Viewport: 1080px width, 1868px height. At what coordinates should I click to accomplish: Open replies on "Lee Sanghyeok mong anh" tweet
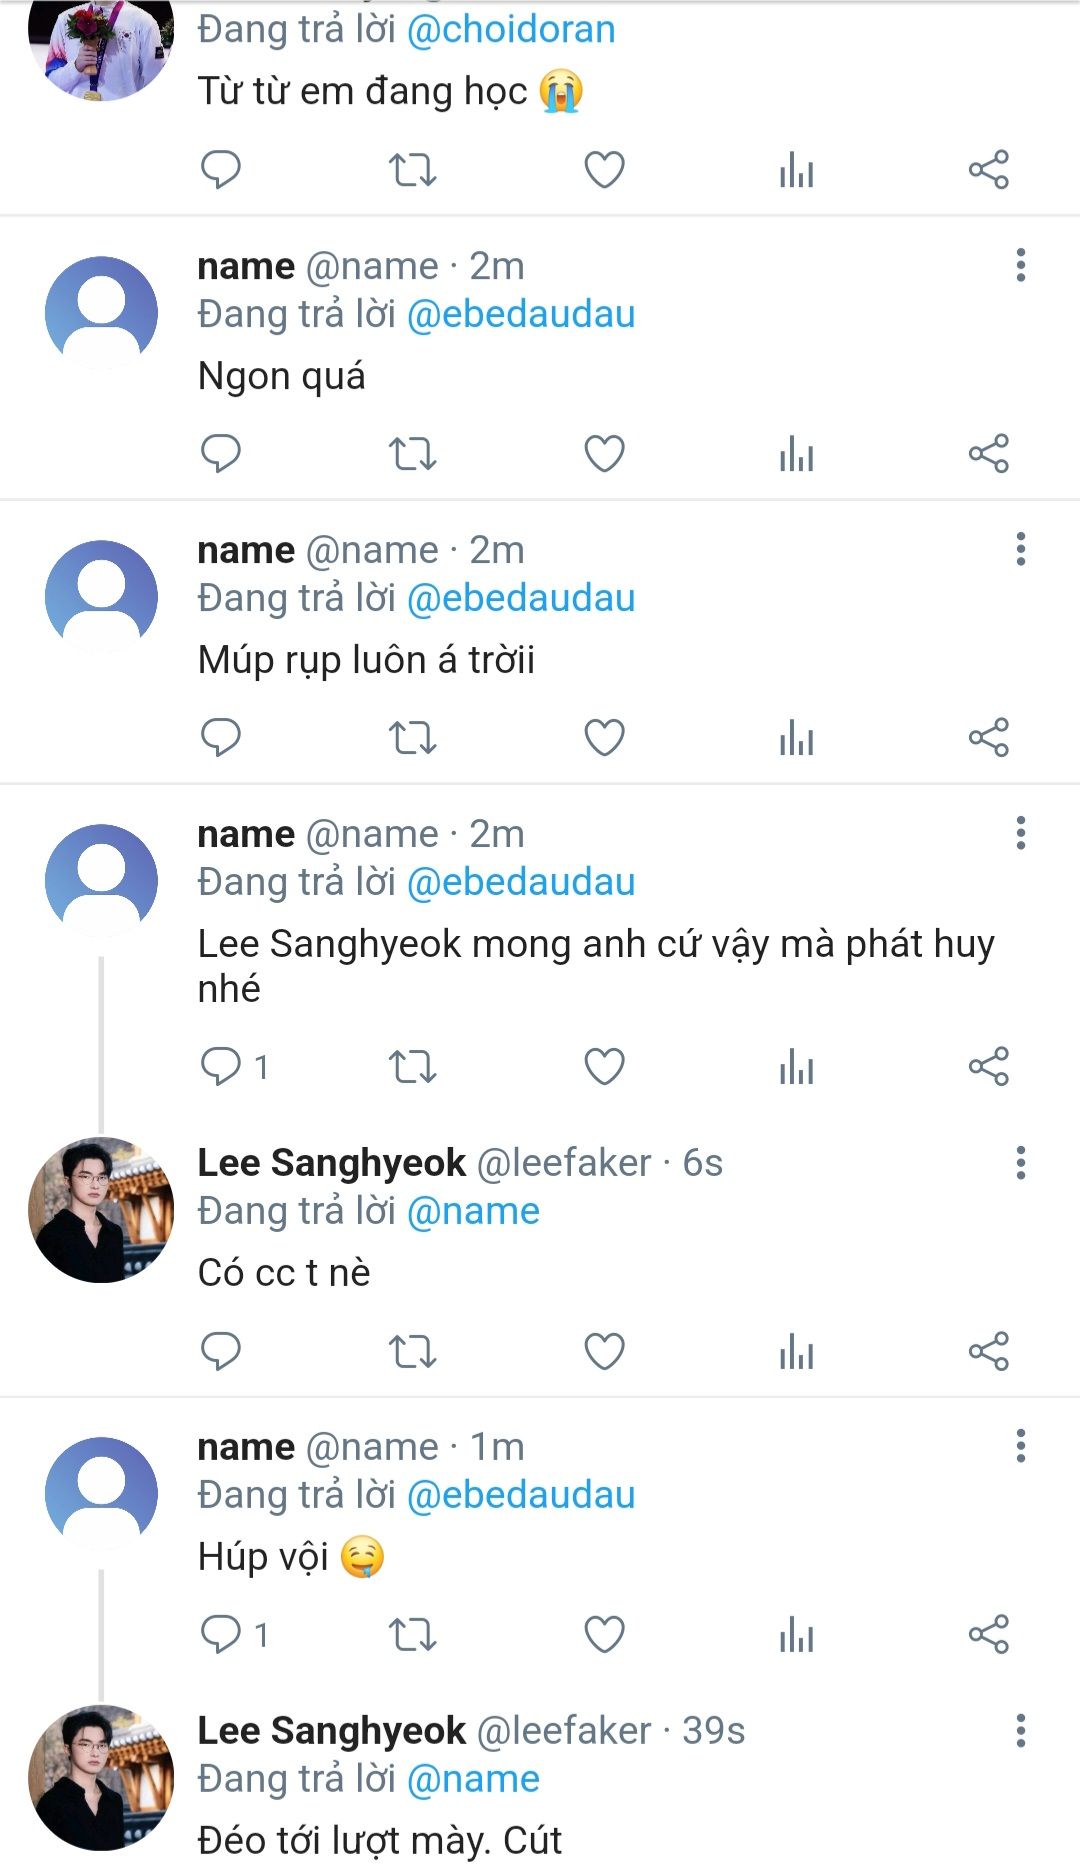pyautogui.click(x=221, y=1067)
